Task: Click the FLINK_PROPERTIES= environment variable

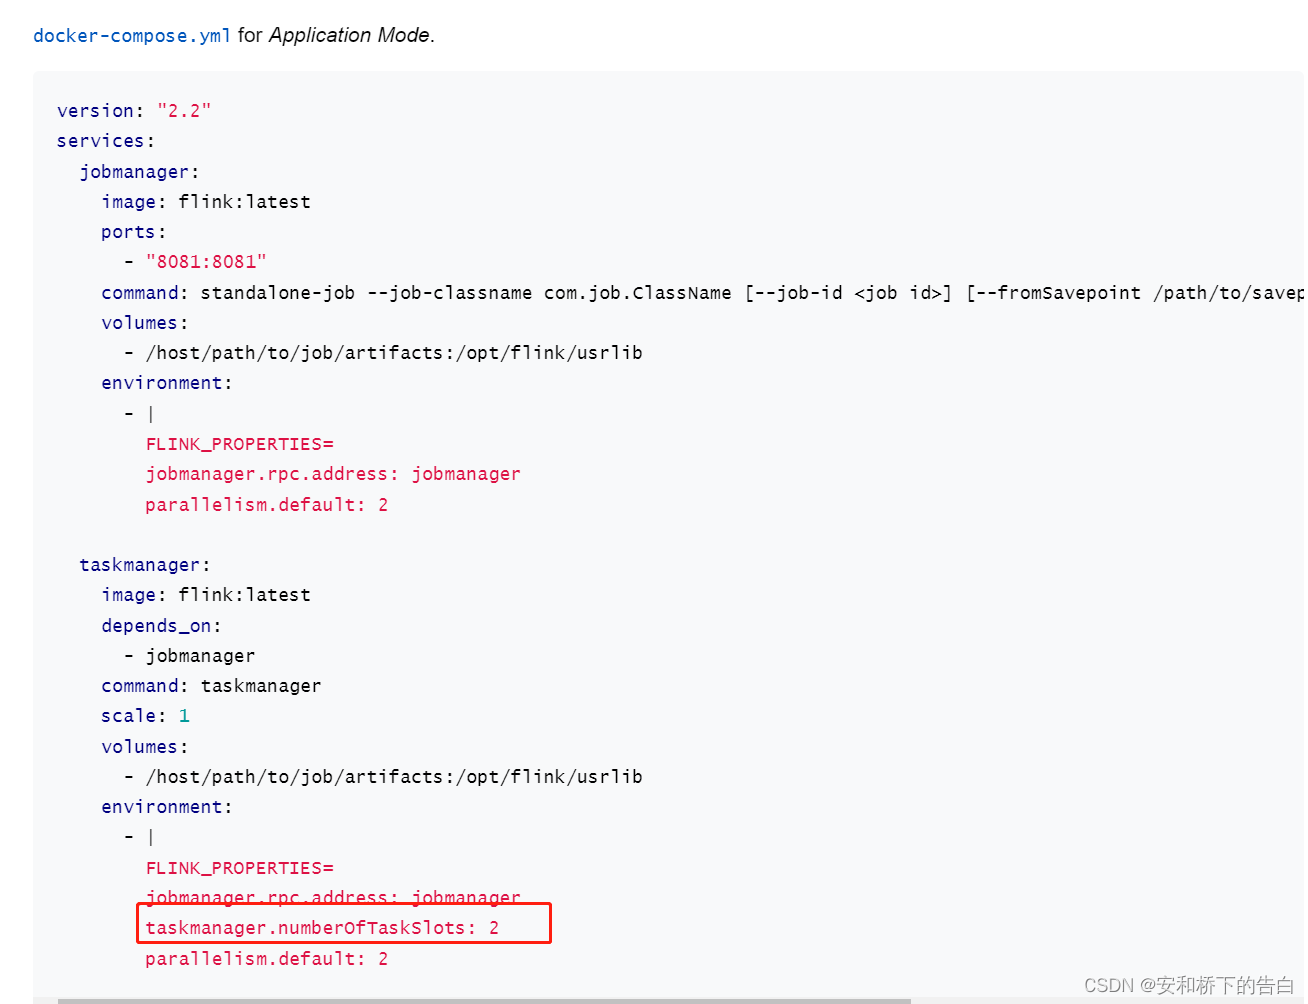Action: [240, 443]
